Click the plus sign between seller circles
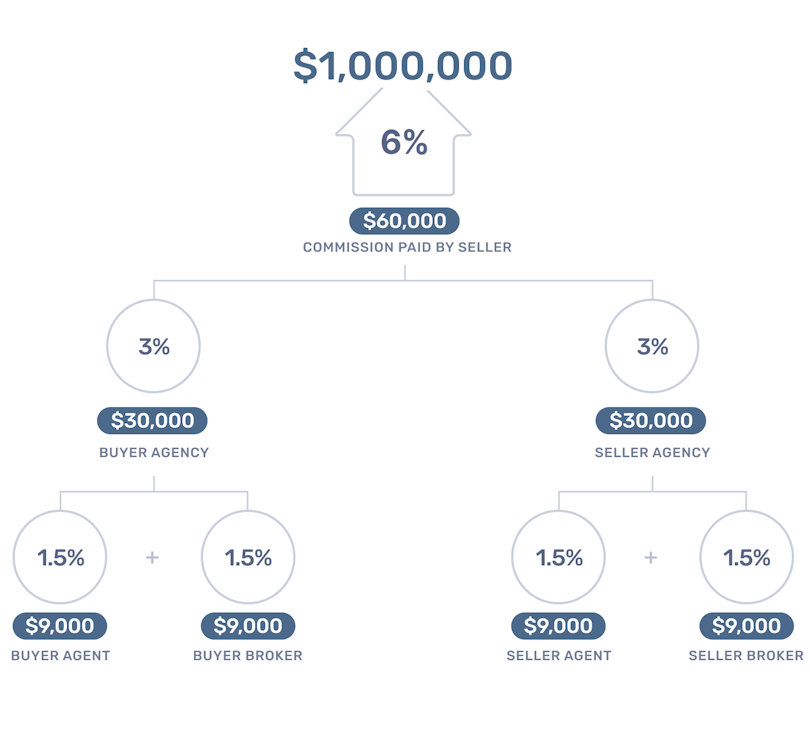The height and width of the screenshot is (731, 810). click(650, 557)
